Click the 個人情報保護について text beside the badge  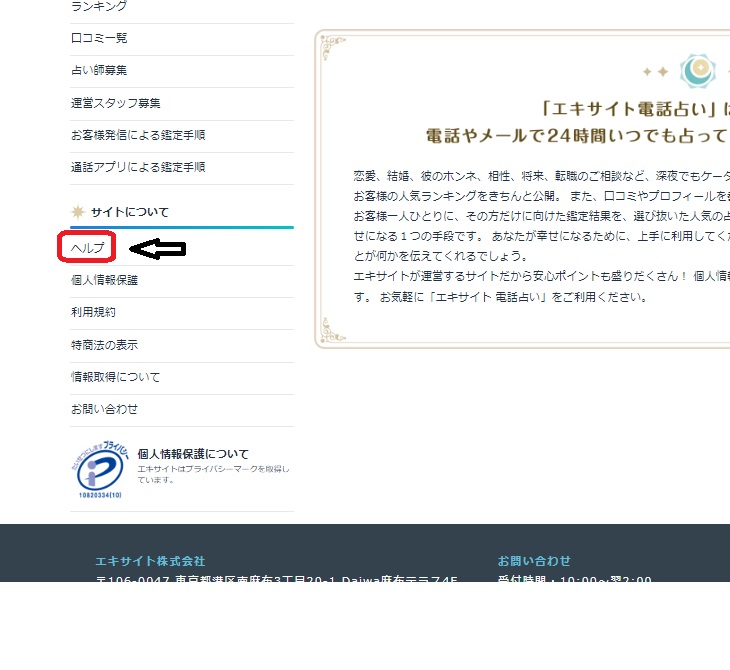click(193, 454)
